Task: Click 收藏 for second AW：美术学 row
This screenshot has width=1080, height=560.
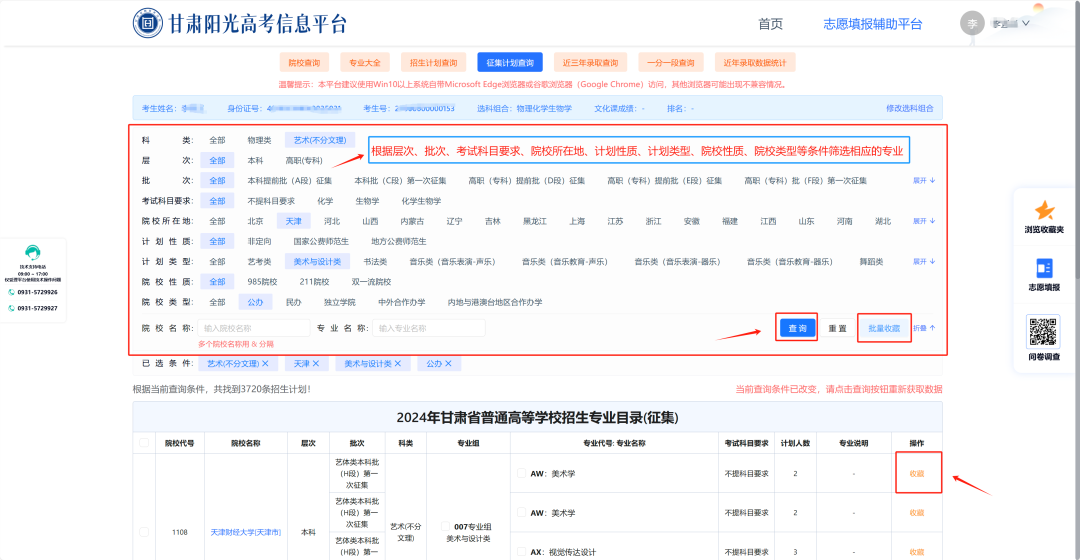Action: pyautogui.click(x=917, y=512)
